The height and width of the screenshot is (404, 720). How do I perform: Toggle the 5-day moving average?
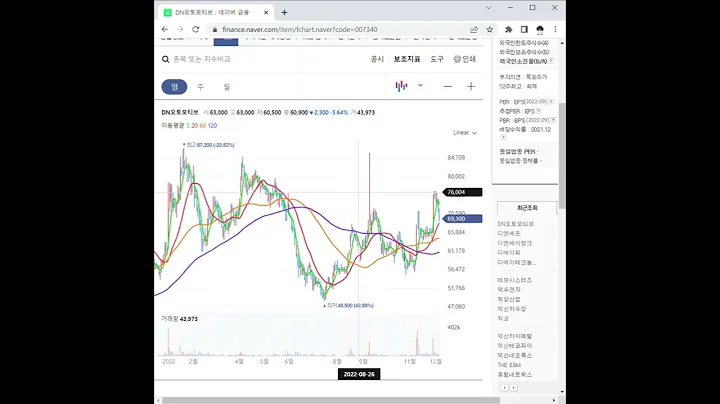pos(188,125)
